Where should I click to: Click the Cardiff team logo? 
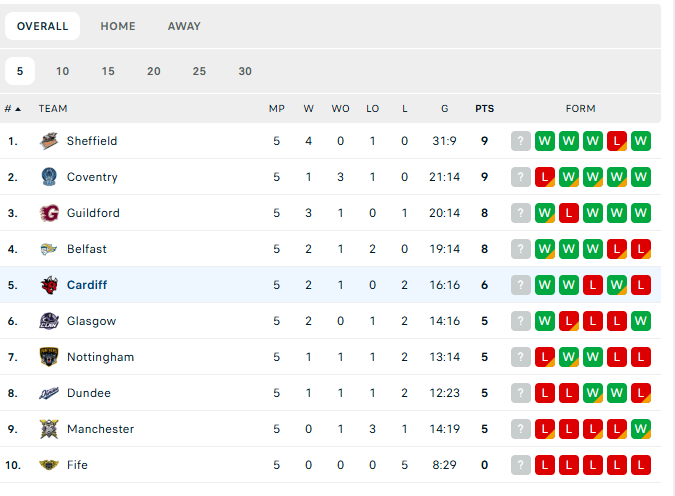coord(49,285)
